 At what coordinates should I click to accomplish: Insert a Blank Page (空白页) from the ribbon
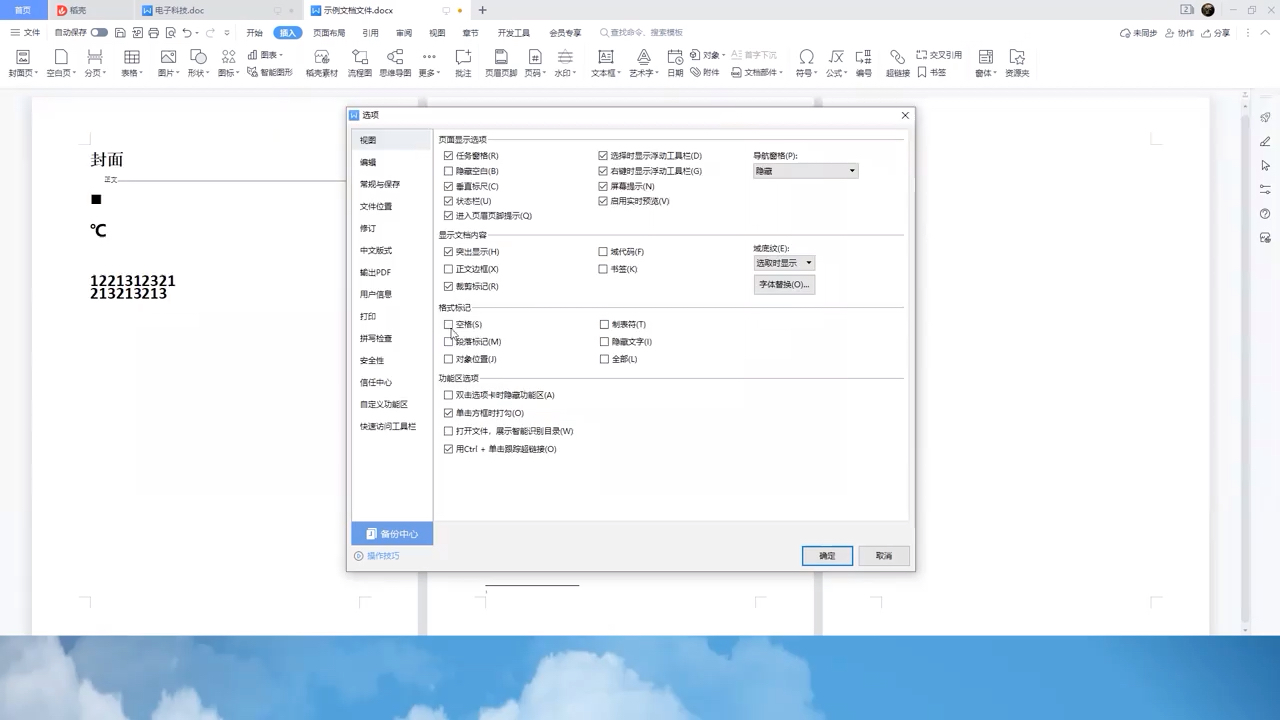point(61,63)
